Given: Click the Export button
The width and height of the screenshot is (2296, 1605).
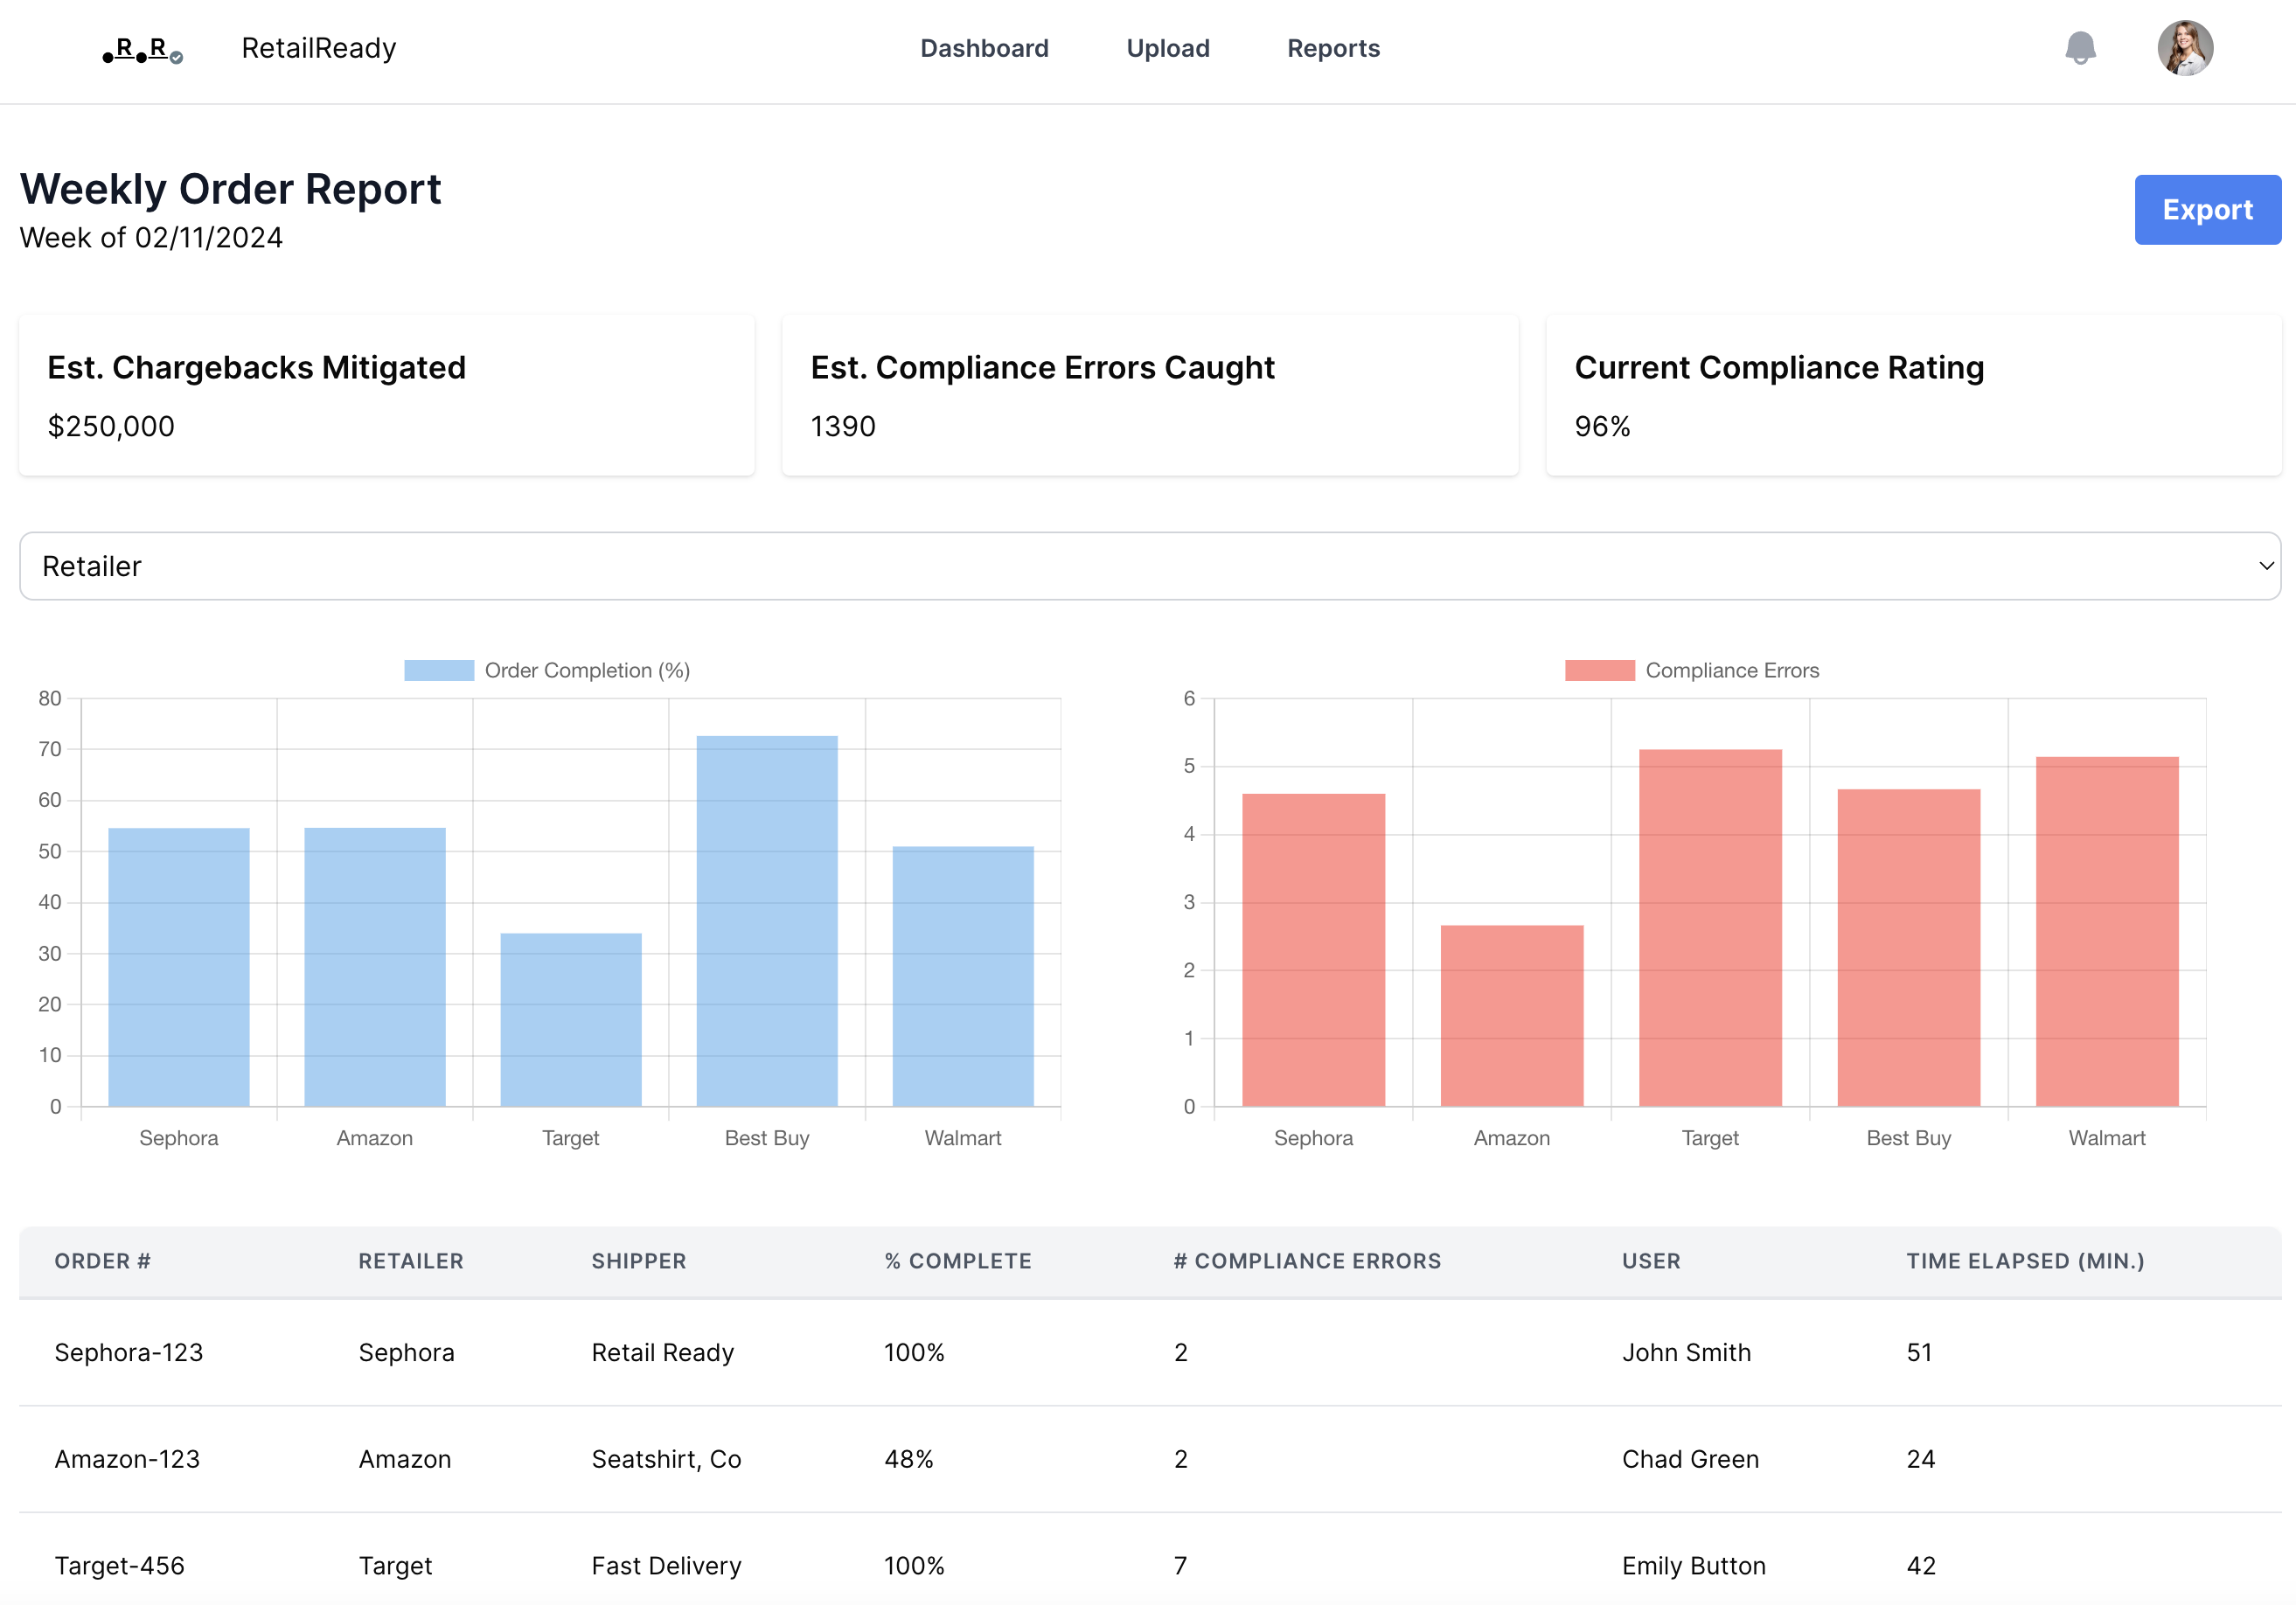Looking at the screenshot, I should pyautogui.click(x=2207, y=210).
